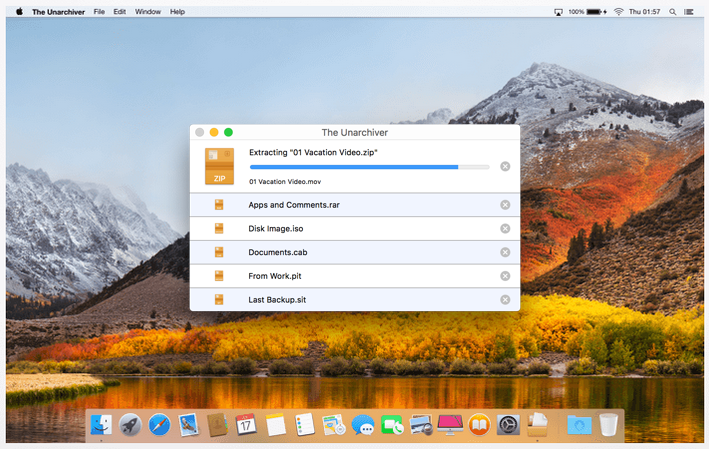The image size is (709, 449).
Task: Select the Last Backup.sit row
Action: point(355,299)
